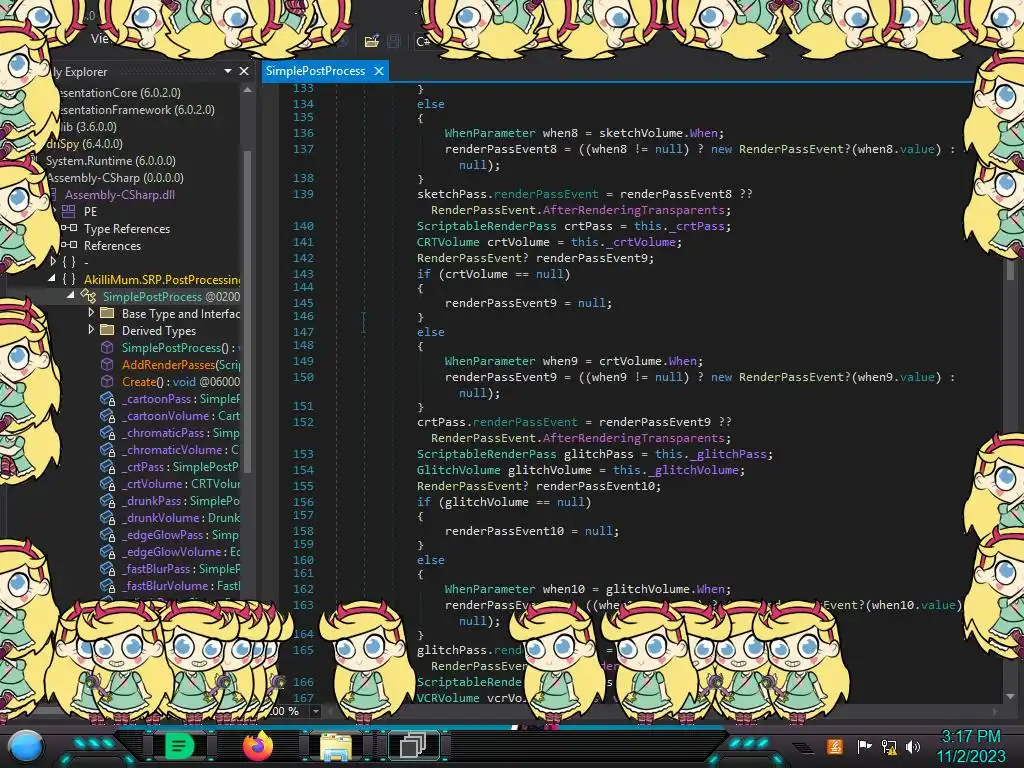The image size is (1024, 768).
Task: Click the SimplePostProcess class icon in tree
Action: (88, 296)
